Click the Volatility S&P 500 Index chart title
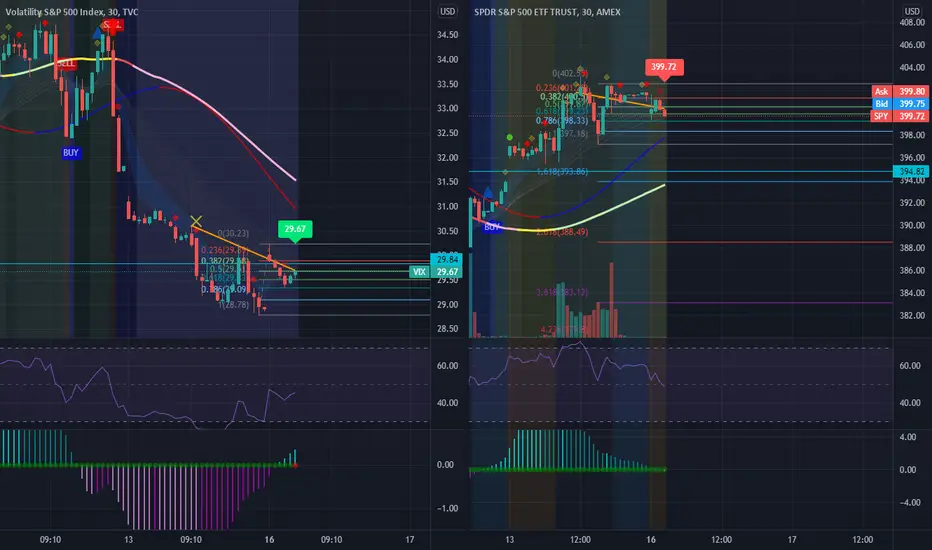Screen dimensions: 932x550 [x=71, y=12]
